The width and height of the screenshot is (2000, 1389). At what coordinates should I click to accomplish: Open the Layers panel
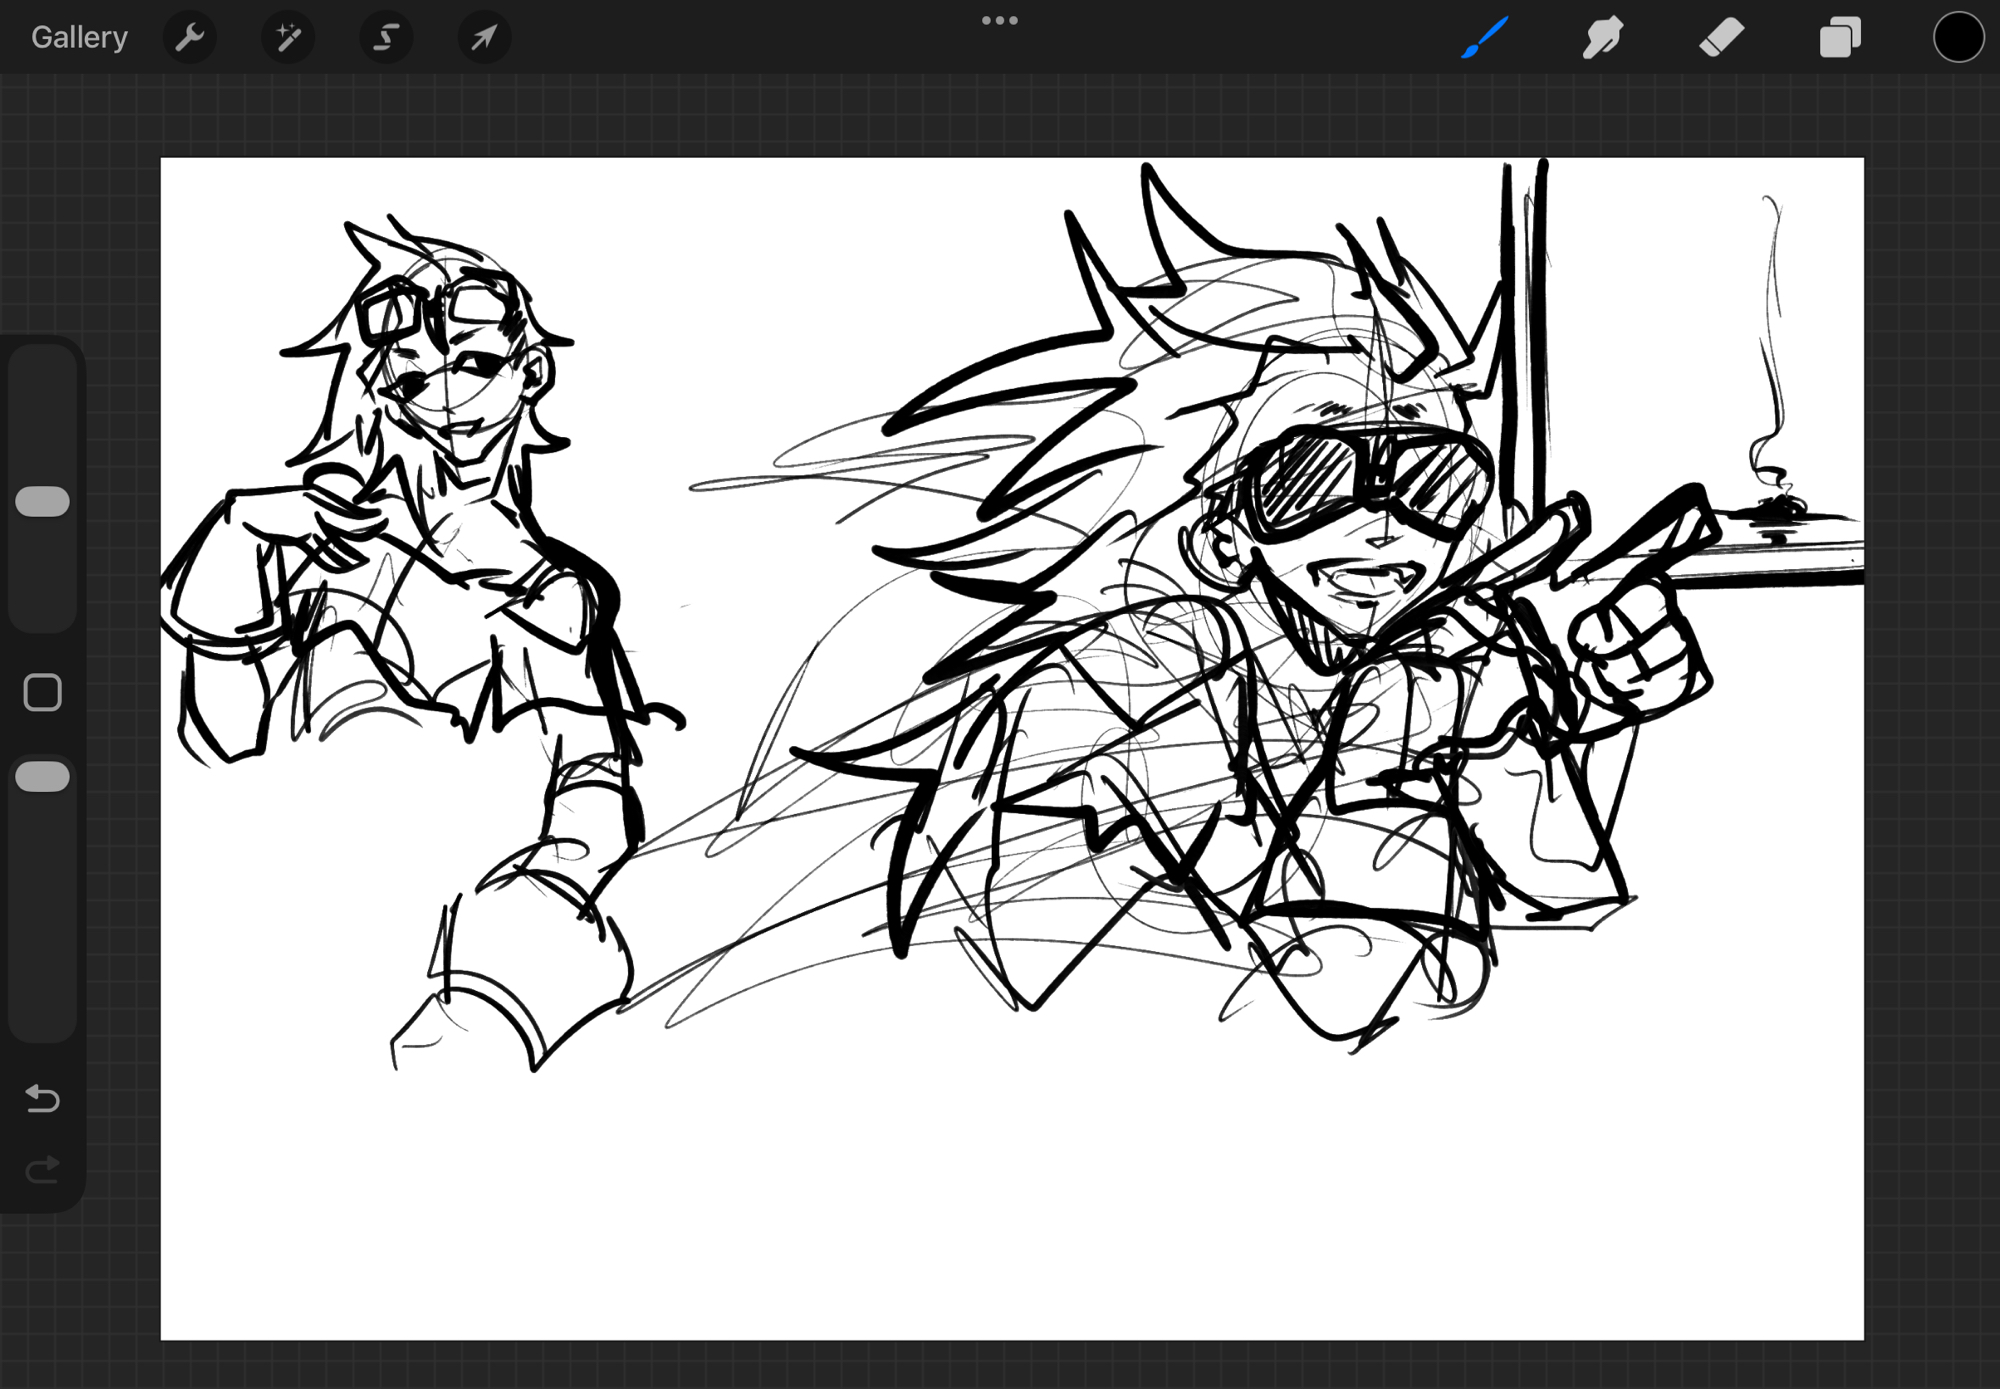pos(1839,38)
